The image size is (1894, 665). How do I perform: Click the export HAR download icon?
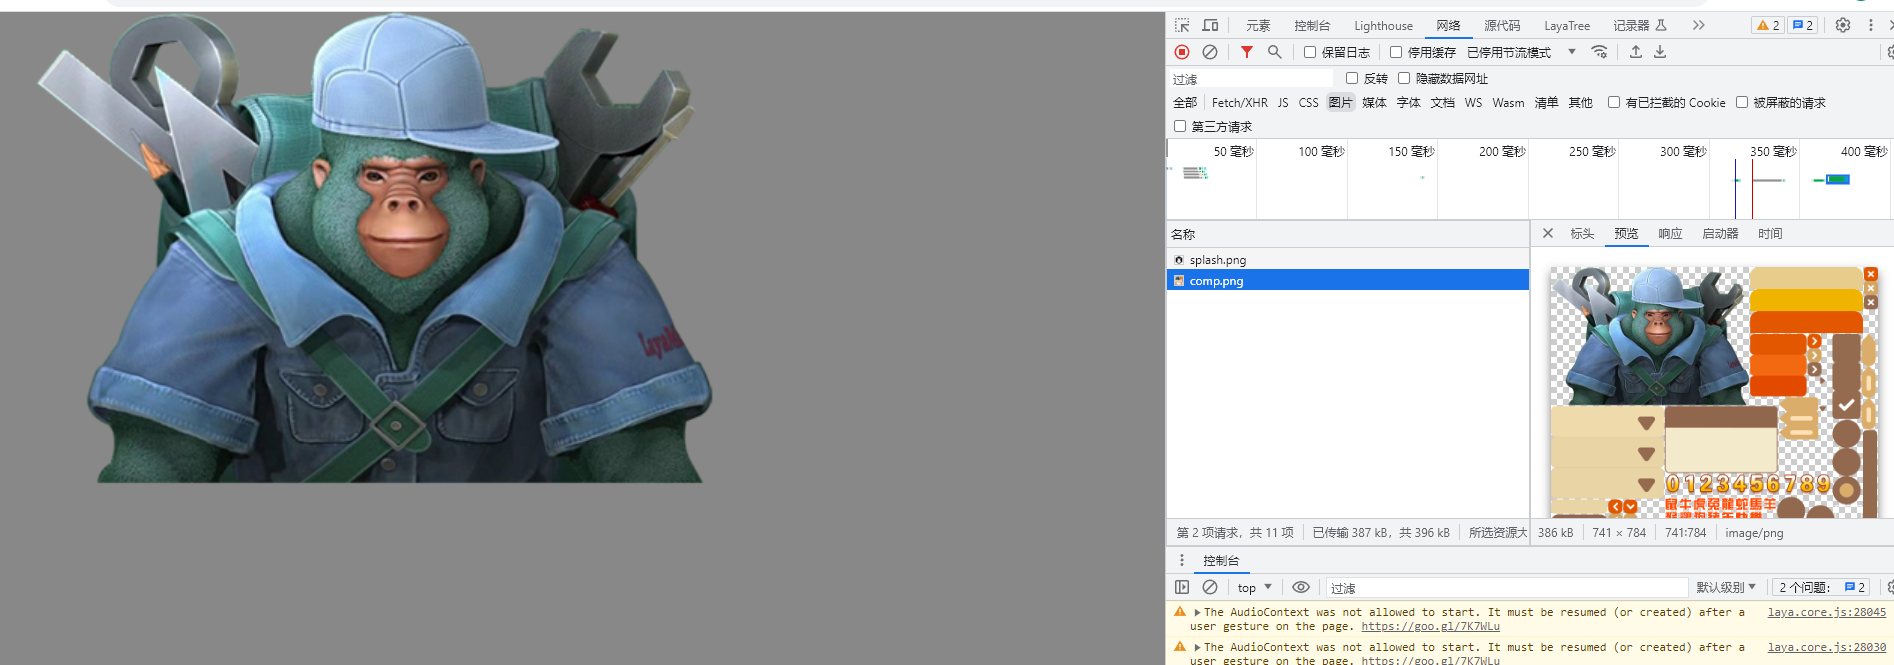(1660, 52)
